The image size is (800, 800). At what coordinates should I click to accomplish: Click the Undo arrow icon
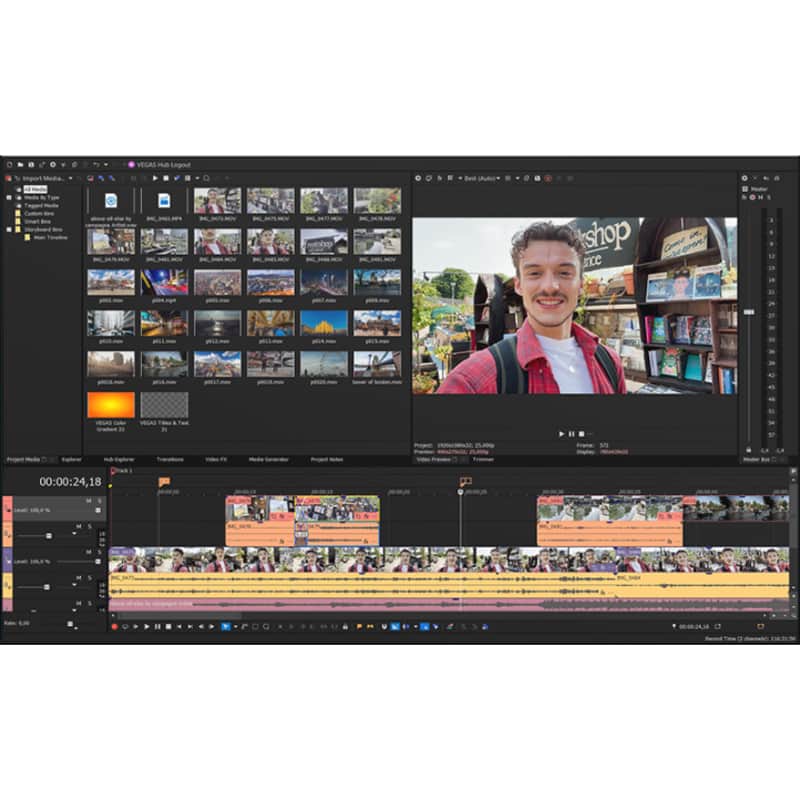click(x=96, y=165)
